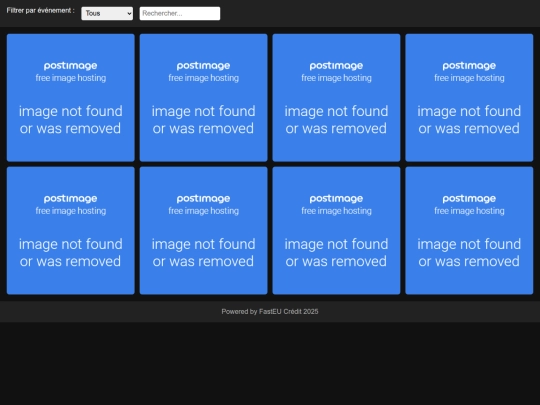Open the last thumbnail in the top row
540x405 pixels.
469,97
